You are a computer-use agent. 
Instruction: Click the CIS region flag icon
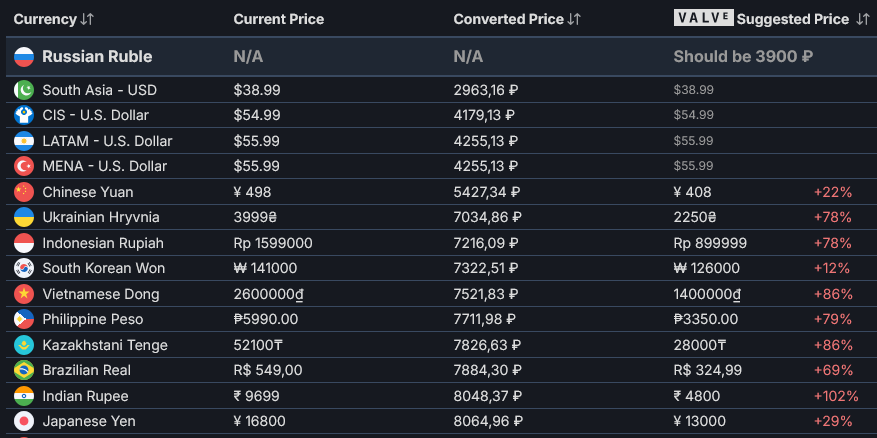pyautogui.click(x=24, y=116)
